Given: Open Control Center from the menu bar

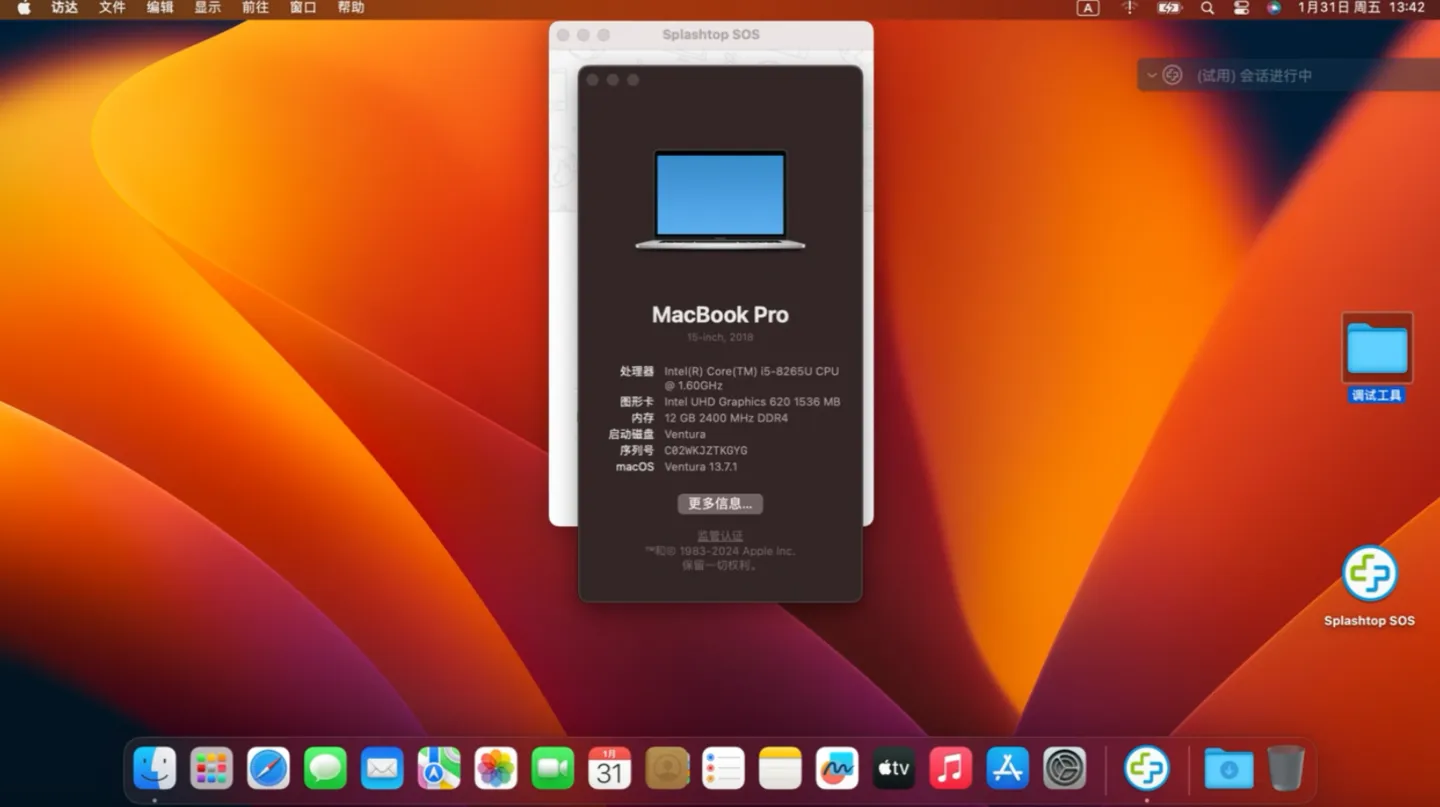Looking at the screenshot, I should [x=1240, y=8].
